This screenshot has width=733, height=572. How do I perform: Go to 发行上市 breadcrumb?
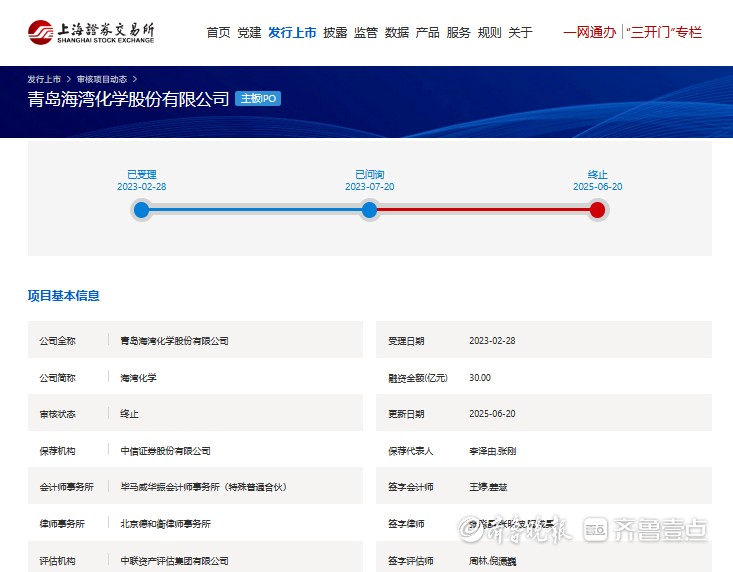(x=44, y=79)
